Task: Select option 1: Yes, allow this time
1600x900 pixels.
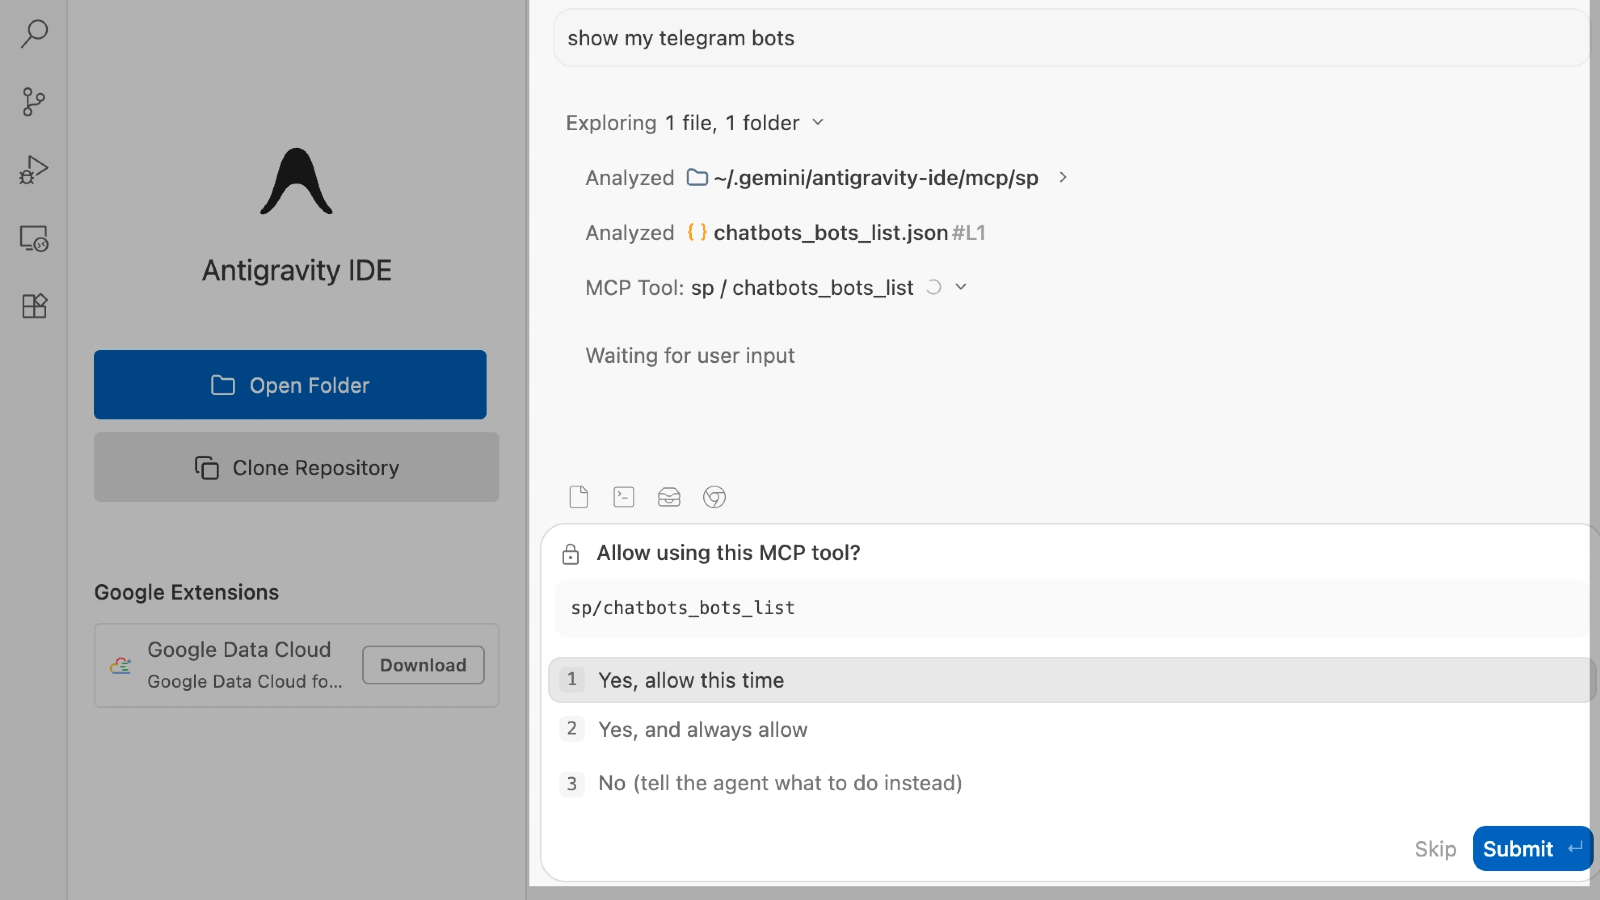Action: tap(1071, 680)
